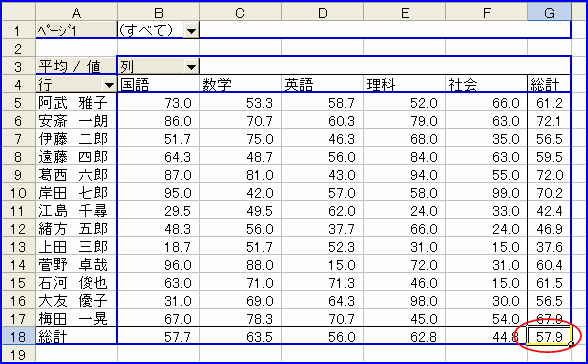Select 江島 千尋's 国語 score 29.5
This screenshot has height=364, width=588.
point(158,211)
